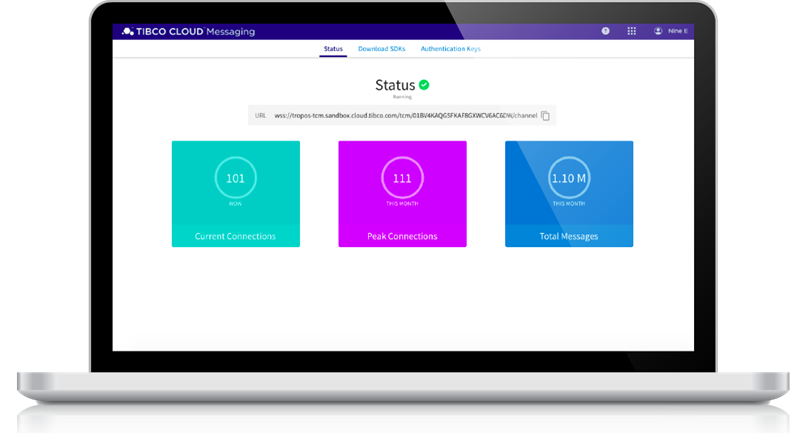The image size is (800, 444).
Task: Click the 111 circle gauge
Action: point(402,179)
